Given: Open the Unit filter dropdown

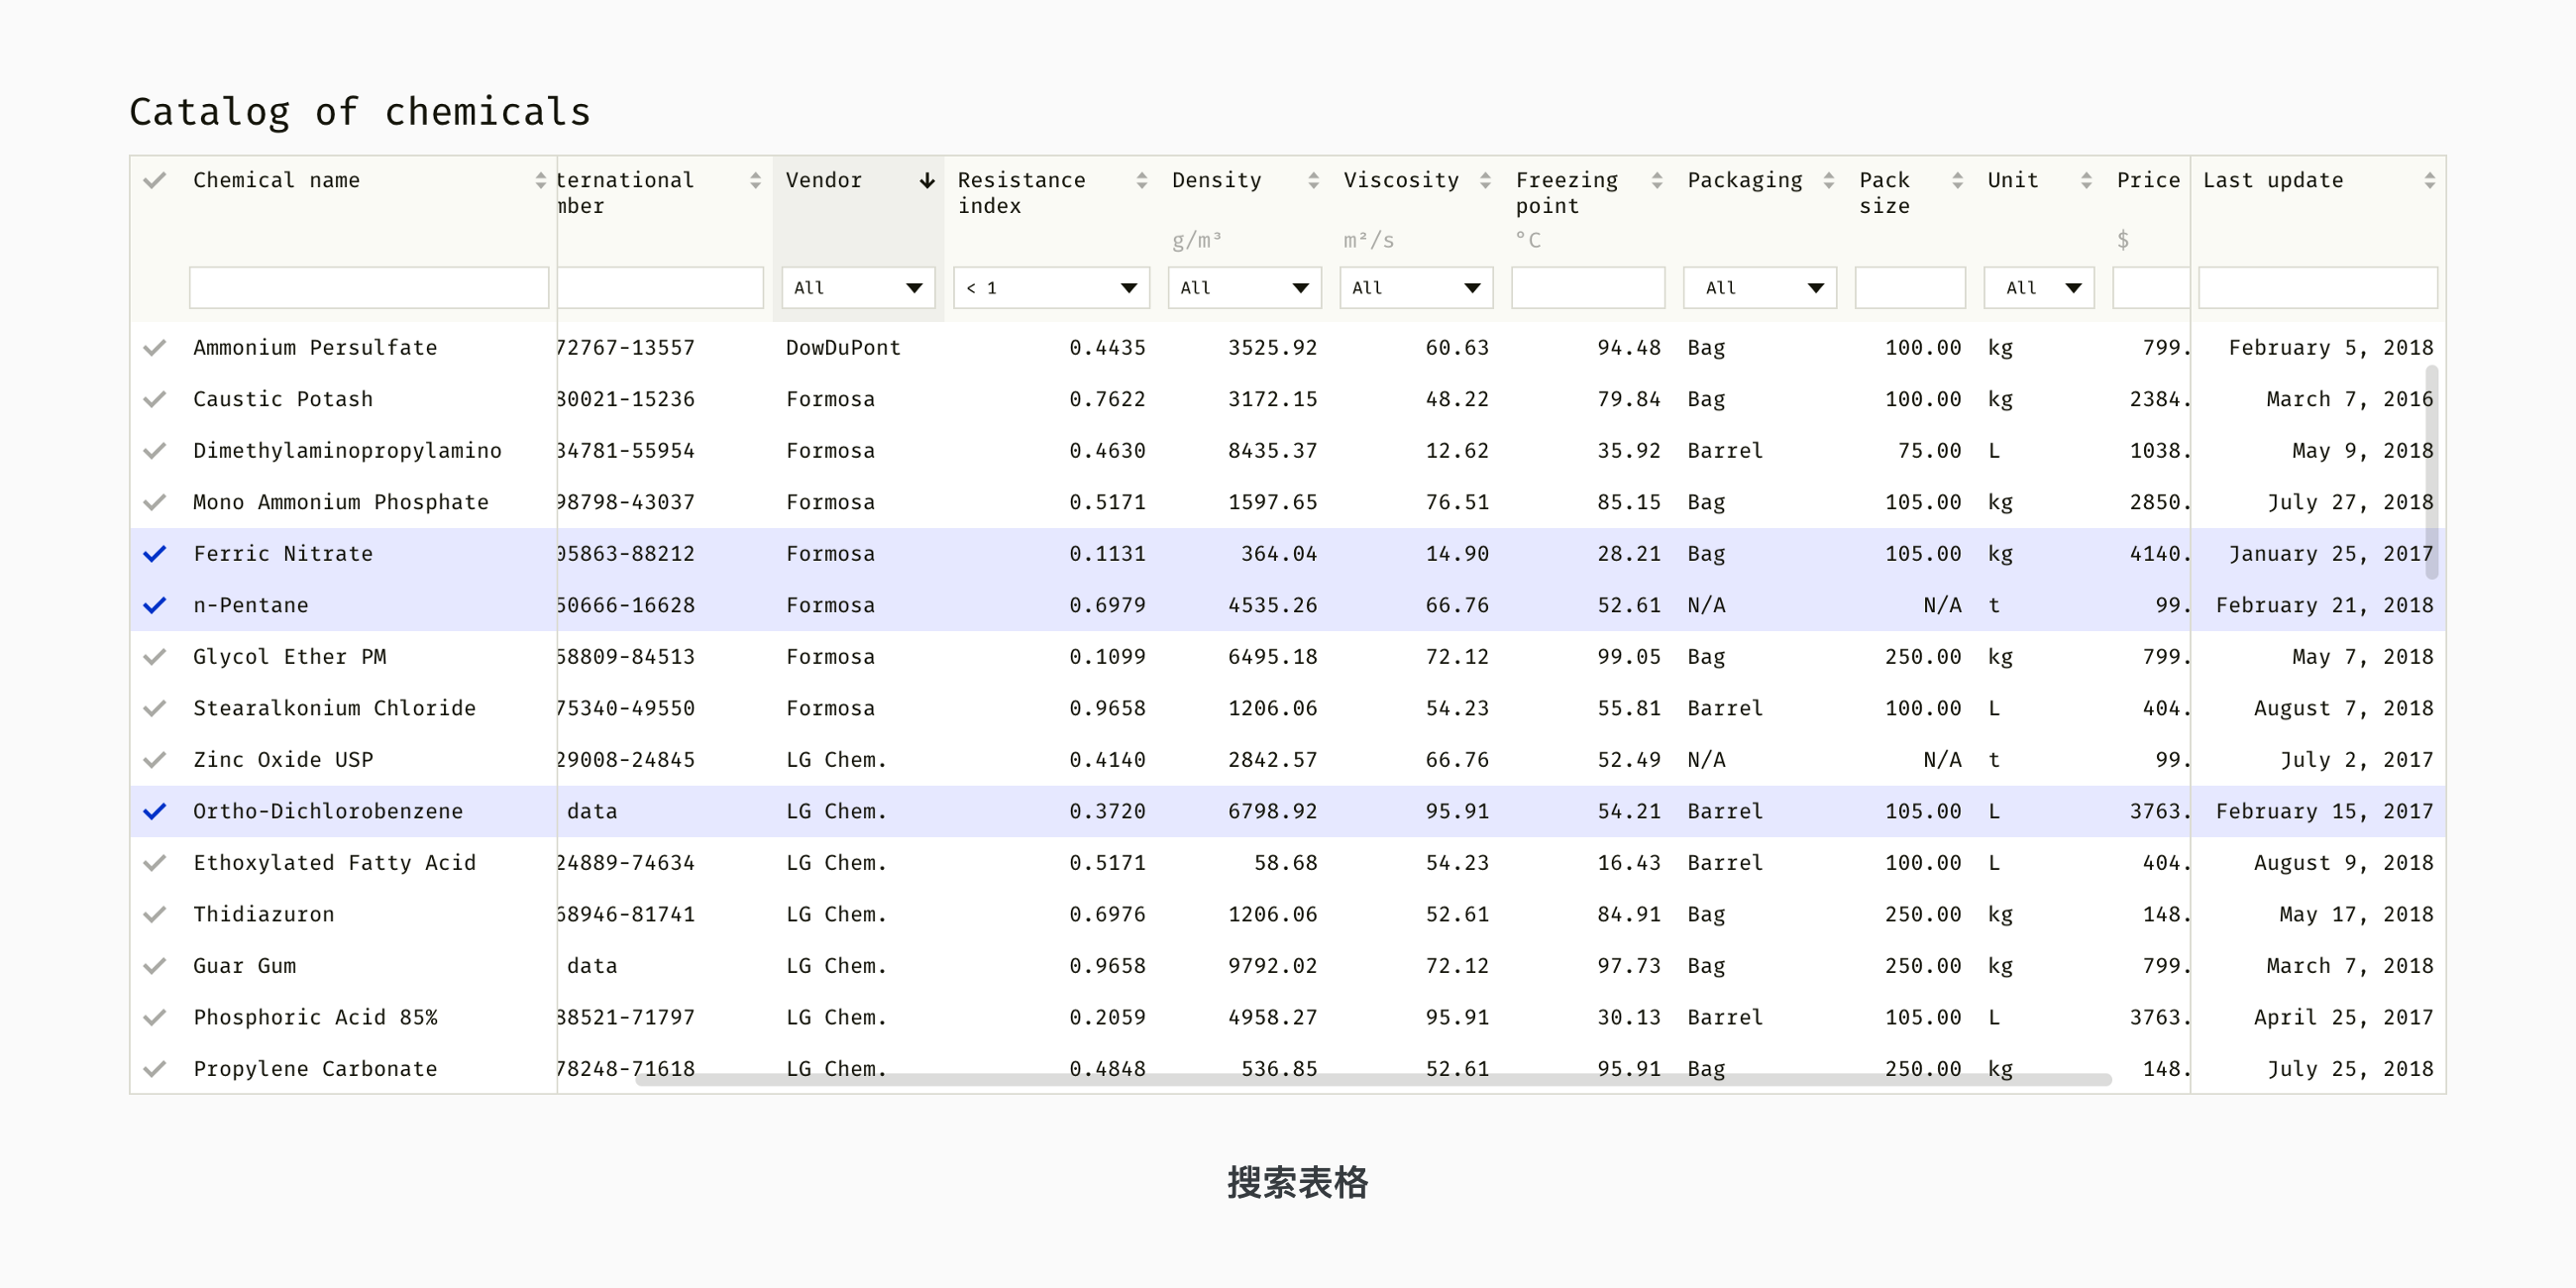Looking at the screenshot, I should (2039, 288).
